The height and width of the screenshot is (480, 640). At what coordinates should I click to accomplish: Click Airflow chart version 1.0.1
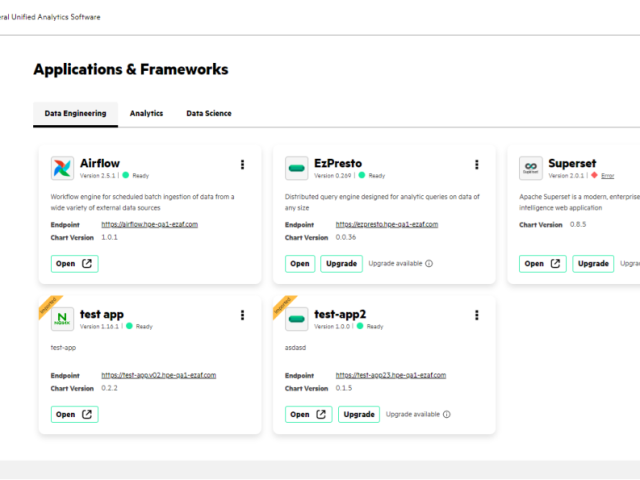[x=109, y=237]
